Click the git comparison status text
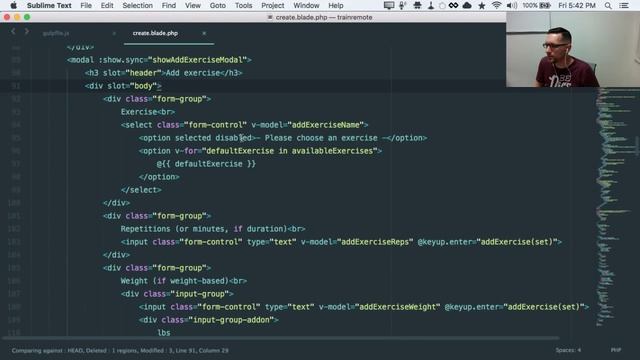This screenshot has width=640, height=360. click(x=120, y=351)
